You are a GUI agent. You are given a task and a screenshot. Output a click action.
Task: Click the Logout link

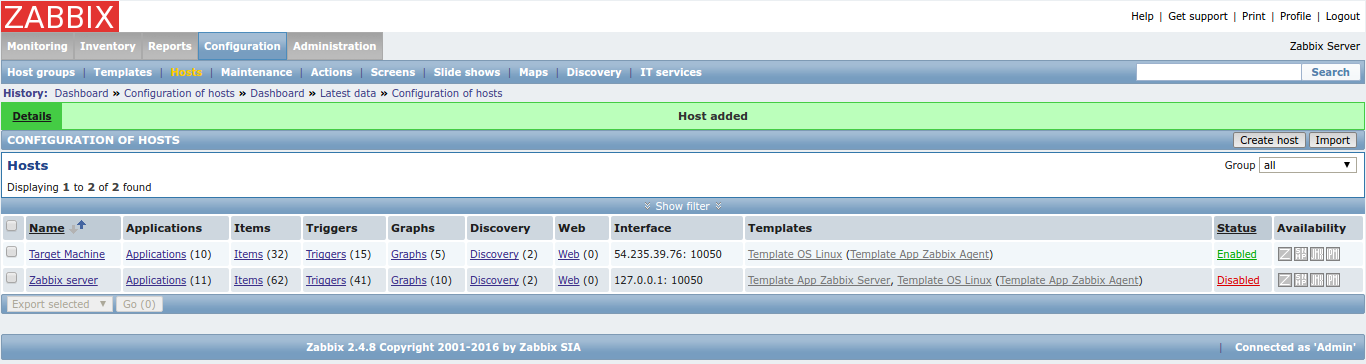[1343, 16]
